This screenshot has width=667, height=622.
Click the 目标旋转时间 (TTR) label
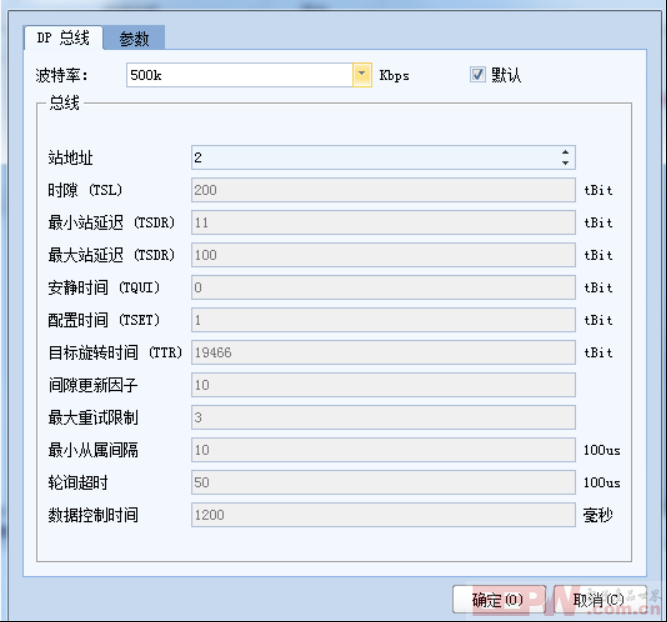[x=115, y=353]
